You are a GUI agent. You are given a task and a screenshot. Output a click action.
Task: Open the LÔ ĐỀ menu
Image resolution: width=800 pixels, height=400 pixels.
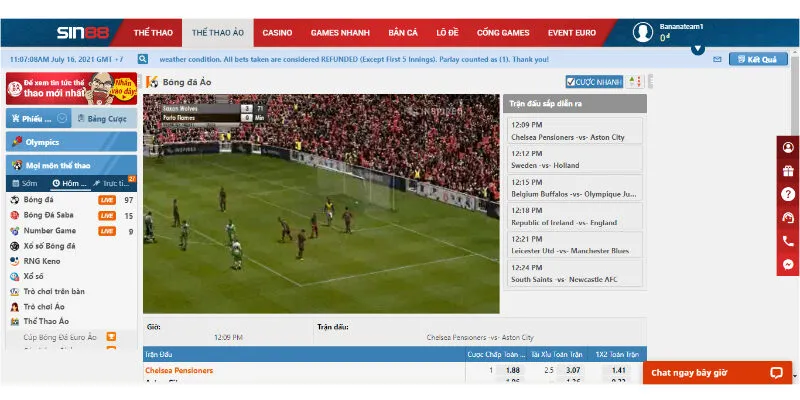[447, 33]
